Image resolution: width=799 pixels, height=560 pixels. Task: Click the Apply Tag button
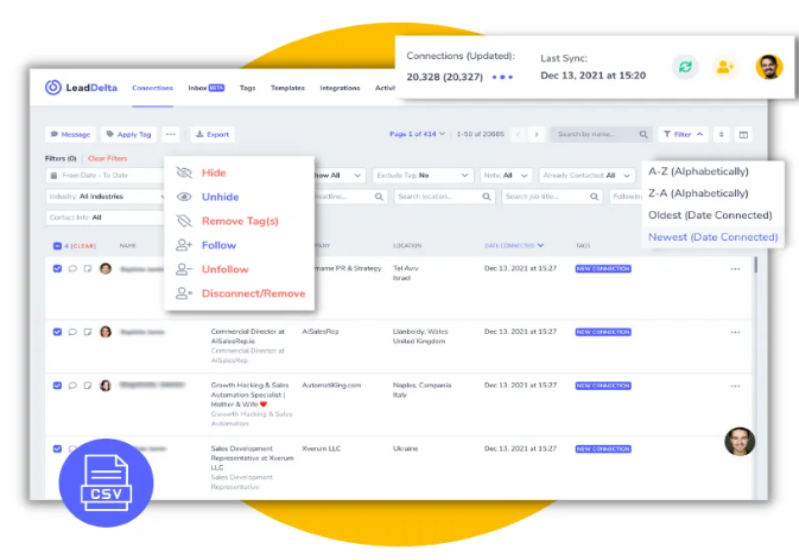pyautogui.click(x=128, y=135)
